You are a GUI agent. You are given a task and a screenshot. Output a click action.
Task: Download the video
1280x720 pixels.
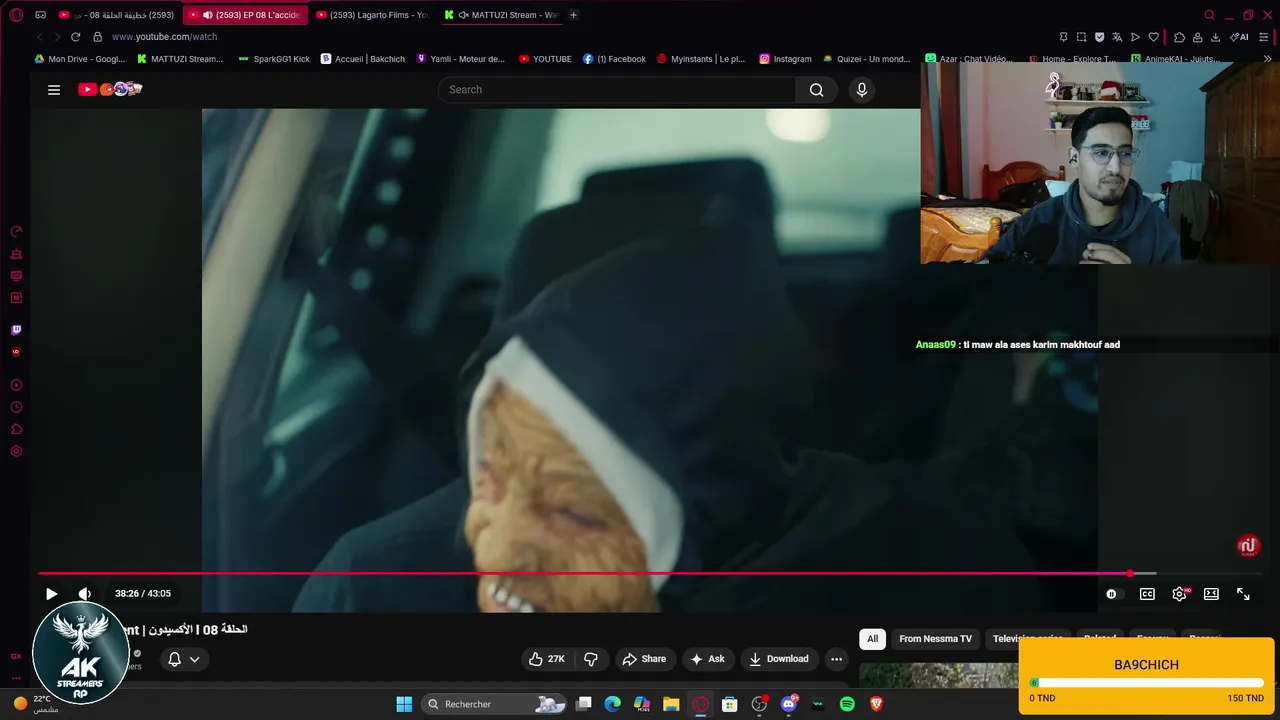pyautogui.click(x=779, y=659)
